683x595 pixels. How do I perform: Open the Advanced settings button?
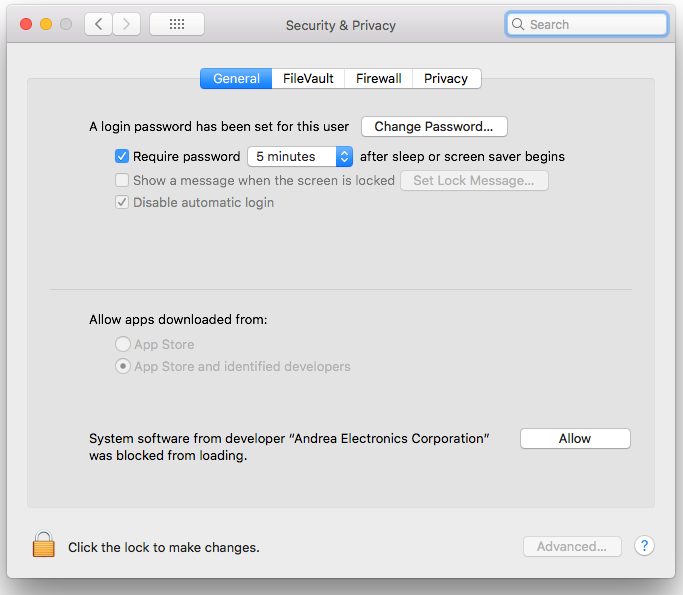tap(572, 546)
